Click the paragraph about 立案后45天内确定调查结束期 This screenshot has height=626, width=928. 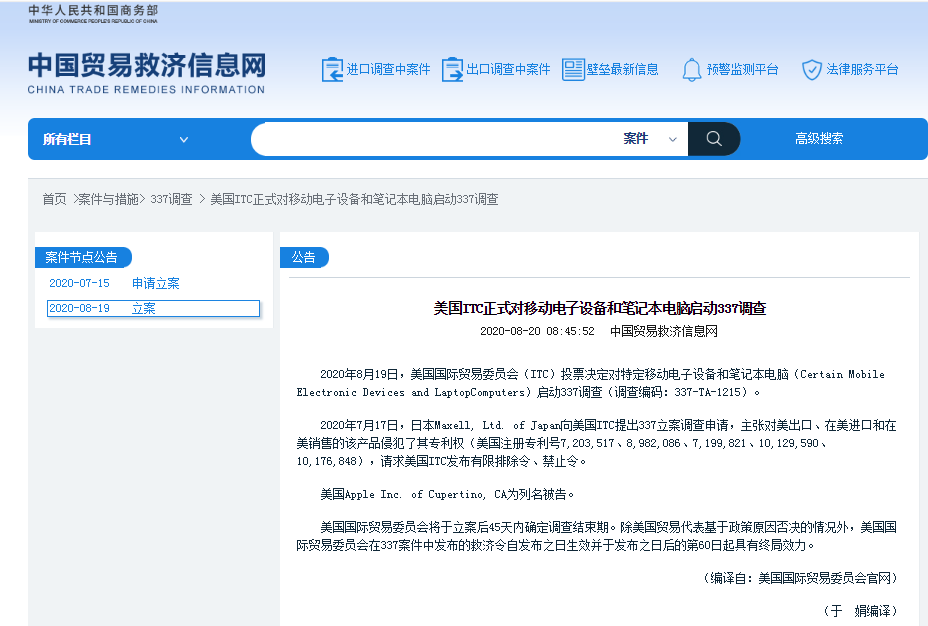point(596,536)
